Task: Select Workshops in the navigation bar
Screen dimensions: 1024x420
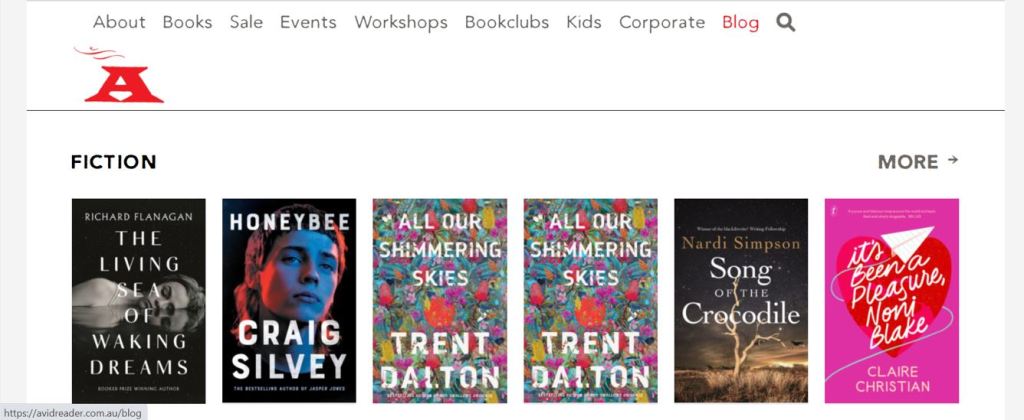Action: (401, 22)
